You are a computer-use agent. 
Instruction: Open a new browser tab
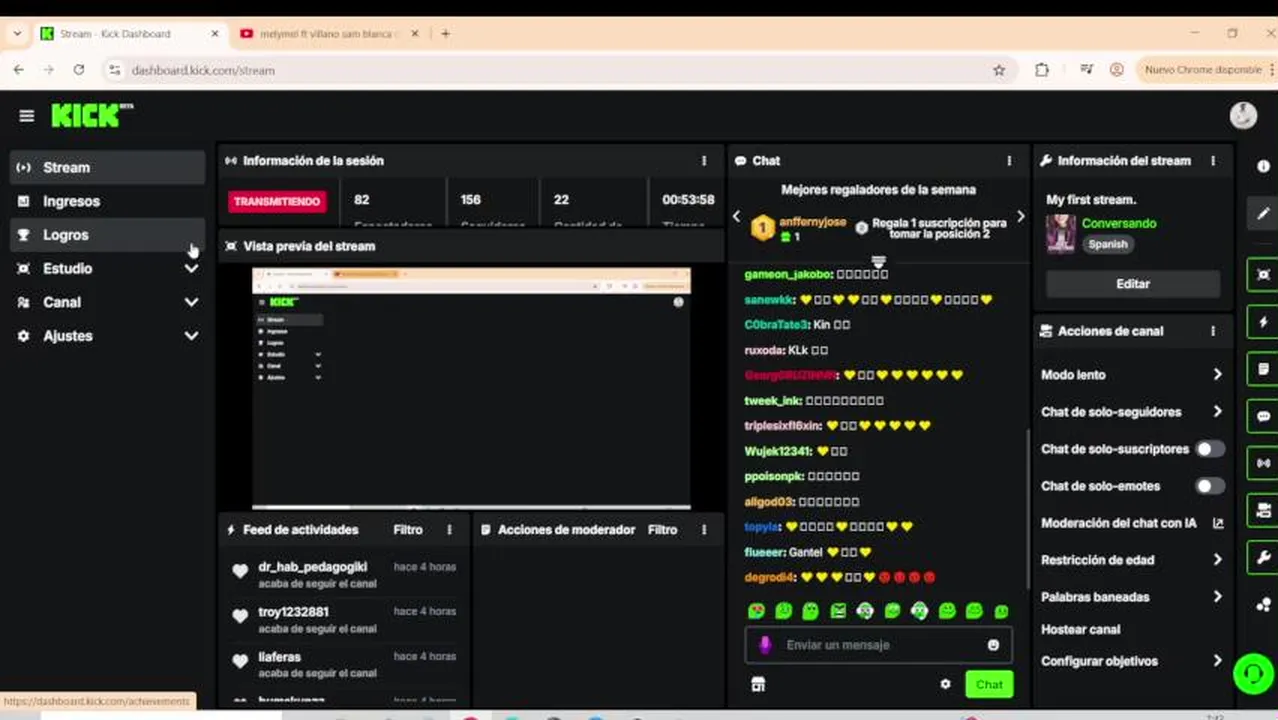coord(445,33)
